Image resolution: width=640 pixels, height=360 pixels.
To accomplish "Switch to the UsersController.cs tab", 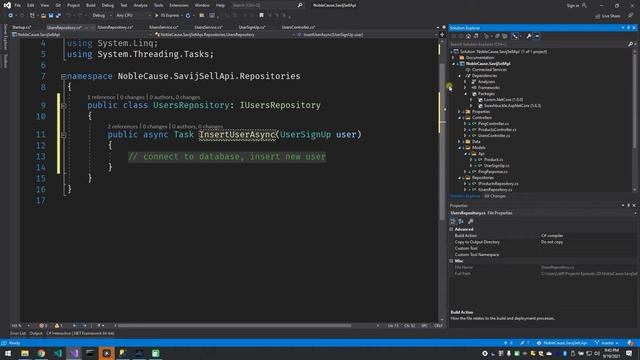I will click(x=298, y=27).
